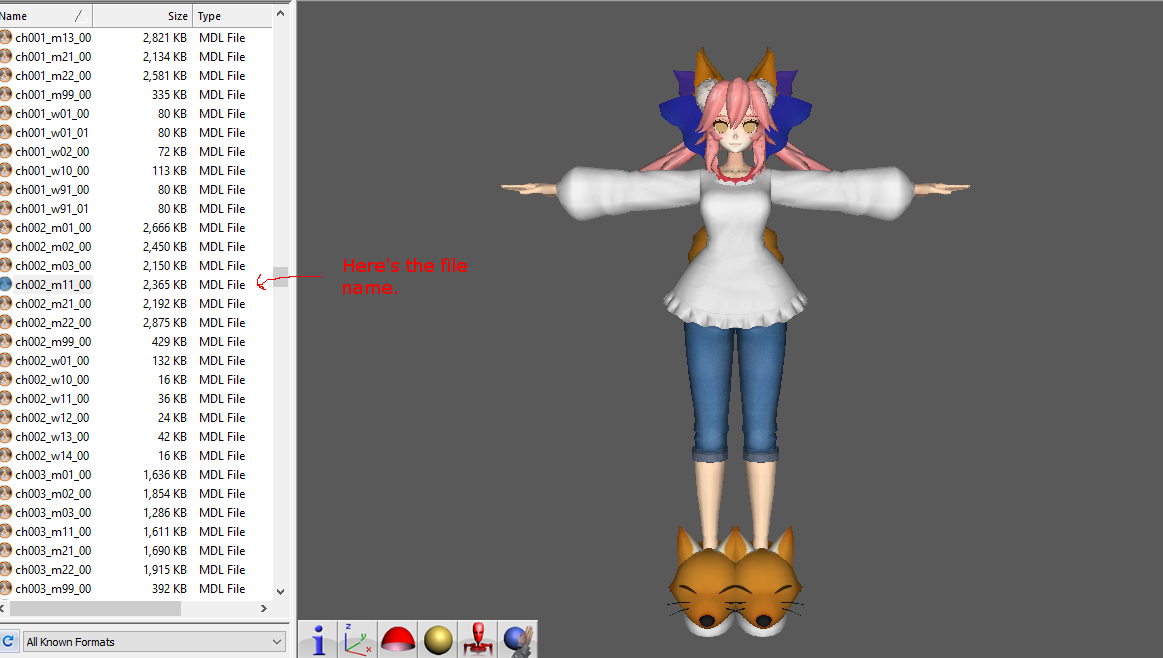The height and width of the screenshot is (658, 1163).
Task: Click the file icon for ch003_m99_00
Action: [6, 588]
